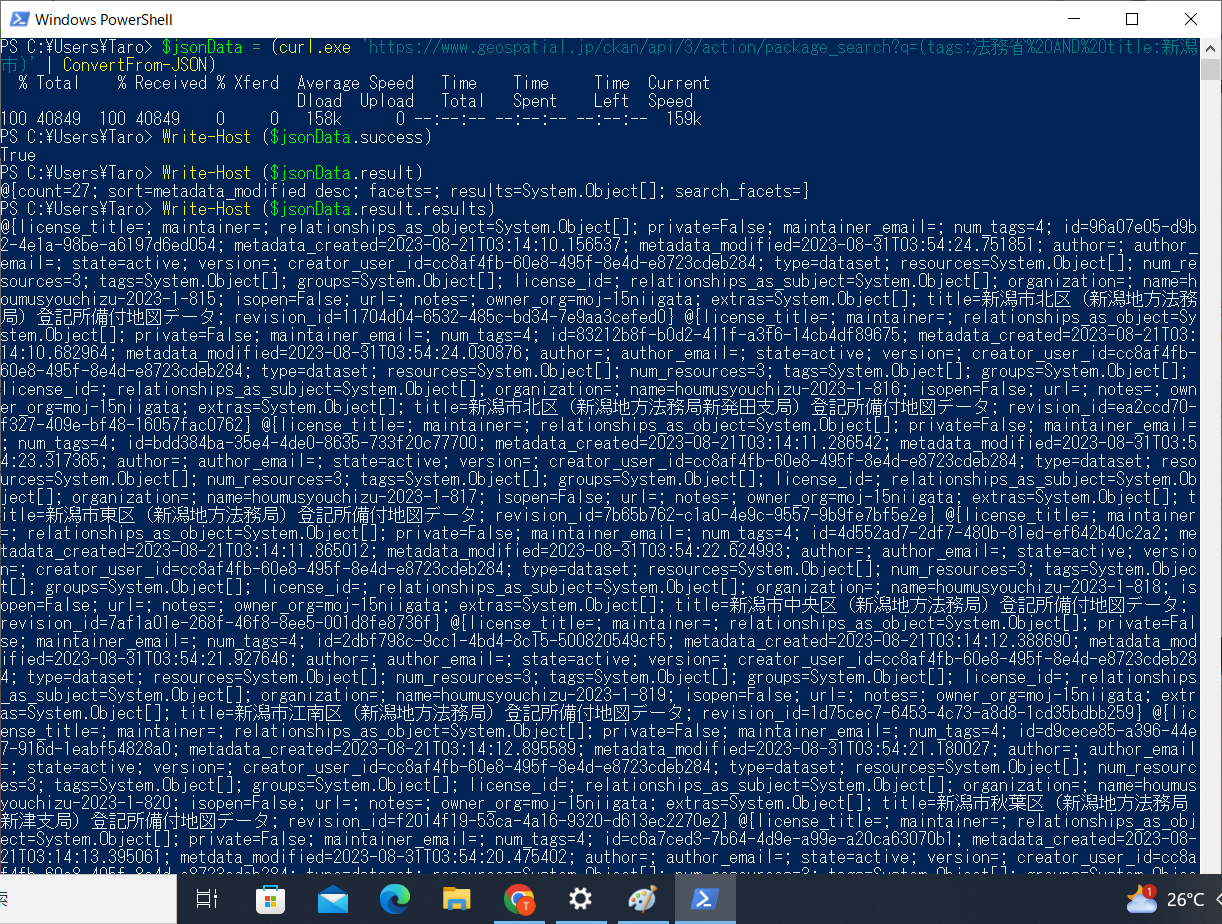This screenshot has width=1222, height=924.
Task: Maximize the Windows PowerShell window
Action: point(1131,19)
